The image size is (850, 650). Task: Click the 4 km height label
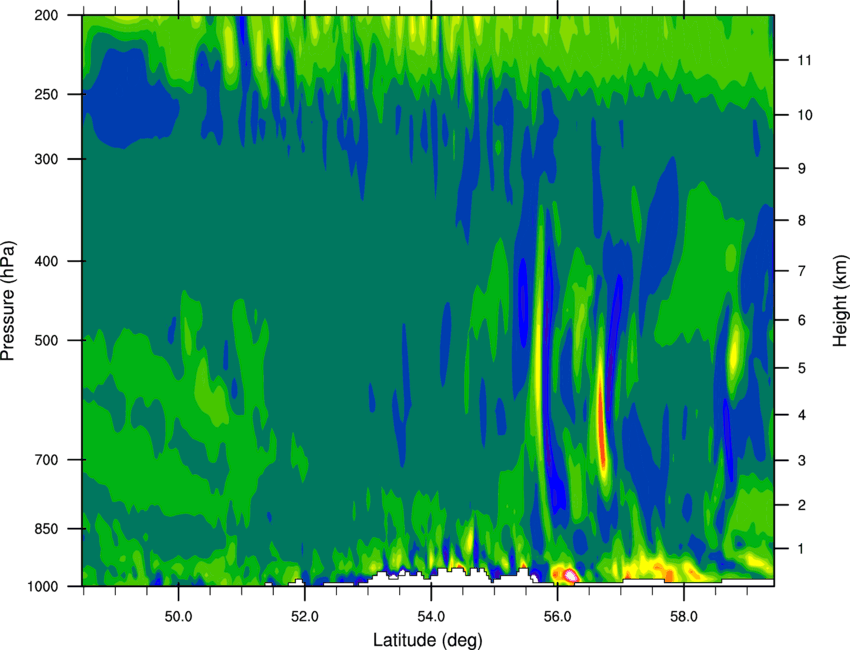(801, 415)
